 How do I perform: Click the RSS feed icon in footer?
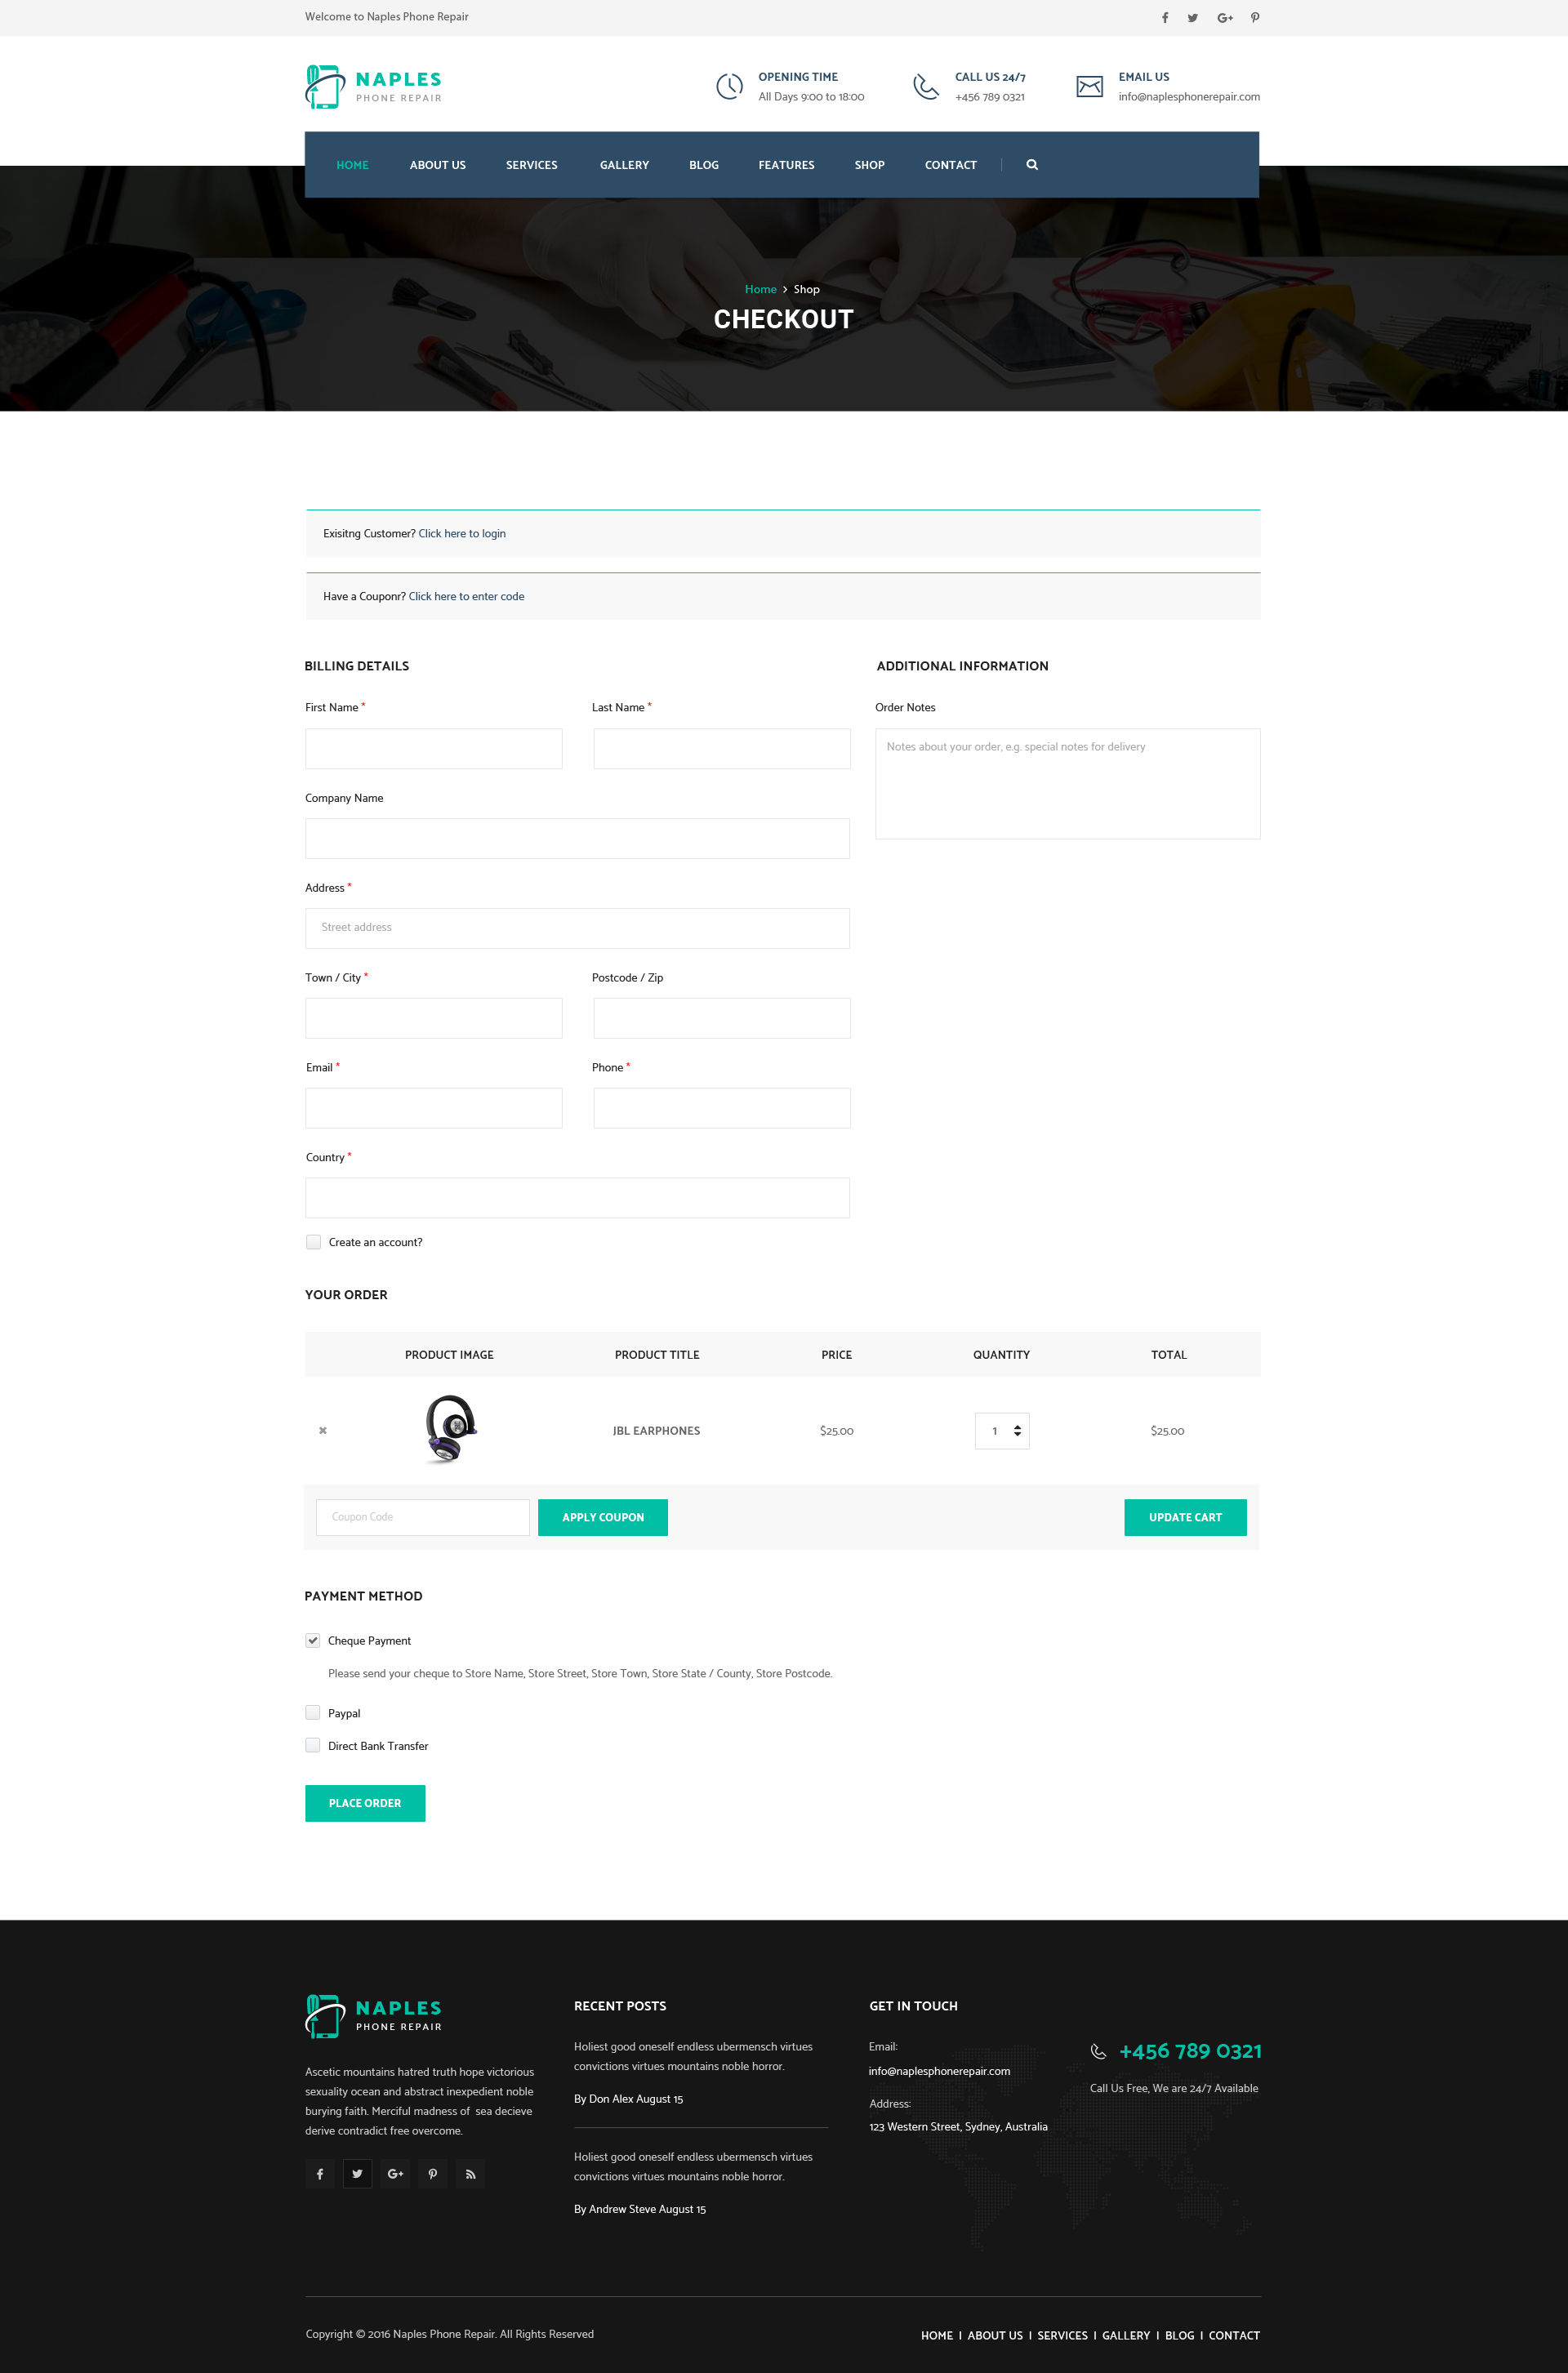pyautogui.click(x=470, y=2174)
